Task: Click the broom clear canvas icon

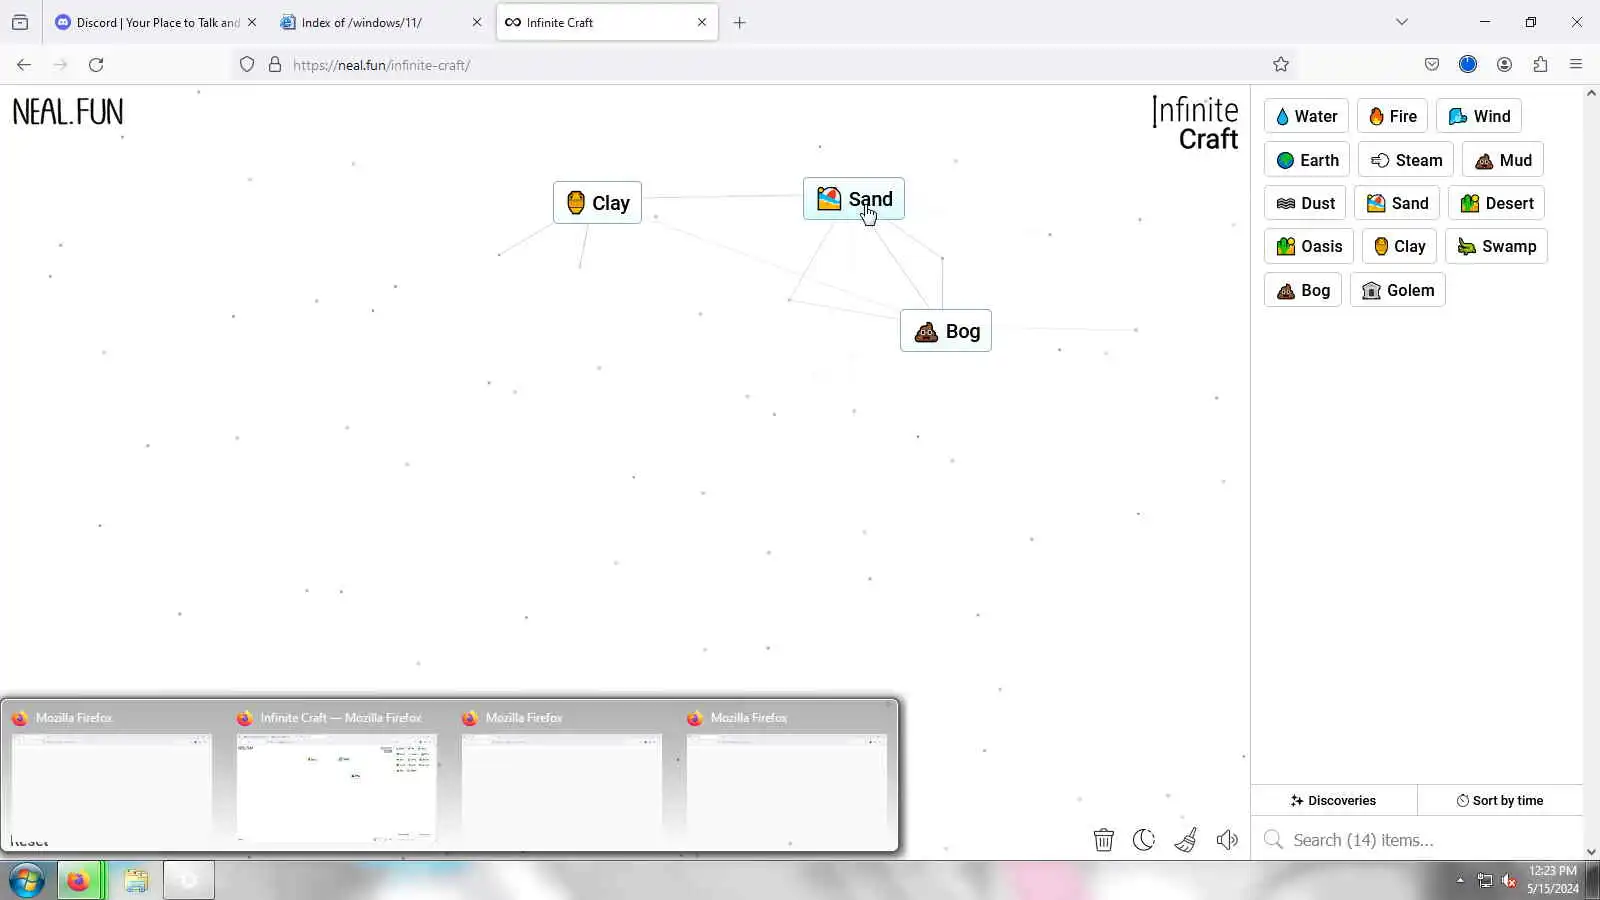Action: 1186,840
